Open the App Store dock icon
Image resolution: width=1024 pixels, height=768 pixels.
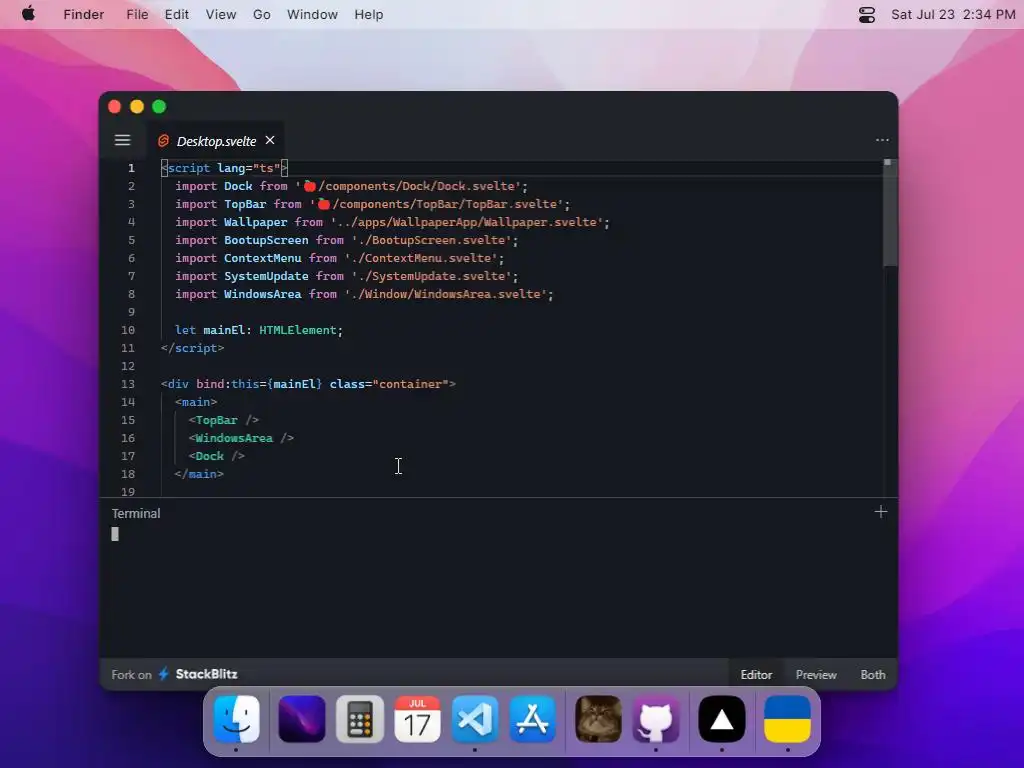pos(533,720)
